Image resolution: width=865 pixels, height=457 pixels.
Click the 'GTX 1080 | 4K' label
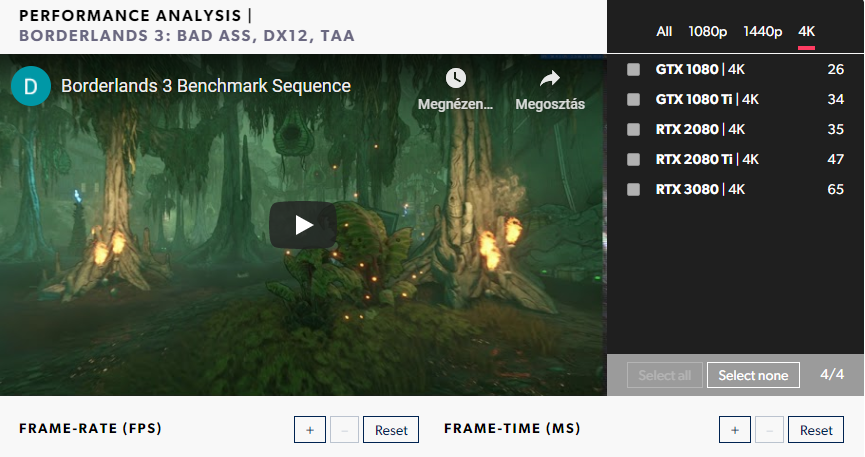coord(700,70)
